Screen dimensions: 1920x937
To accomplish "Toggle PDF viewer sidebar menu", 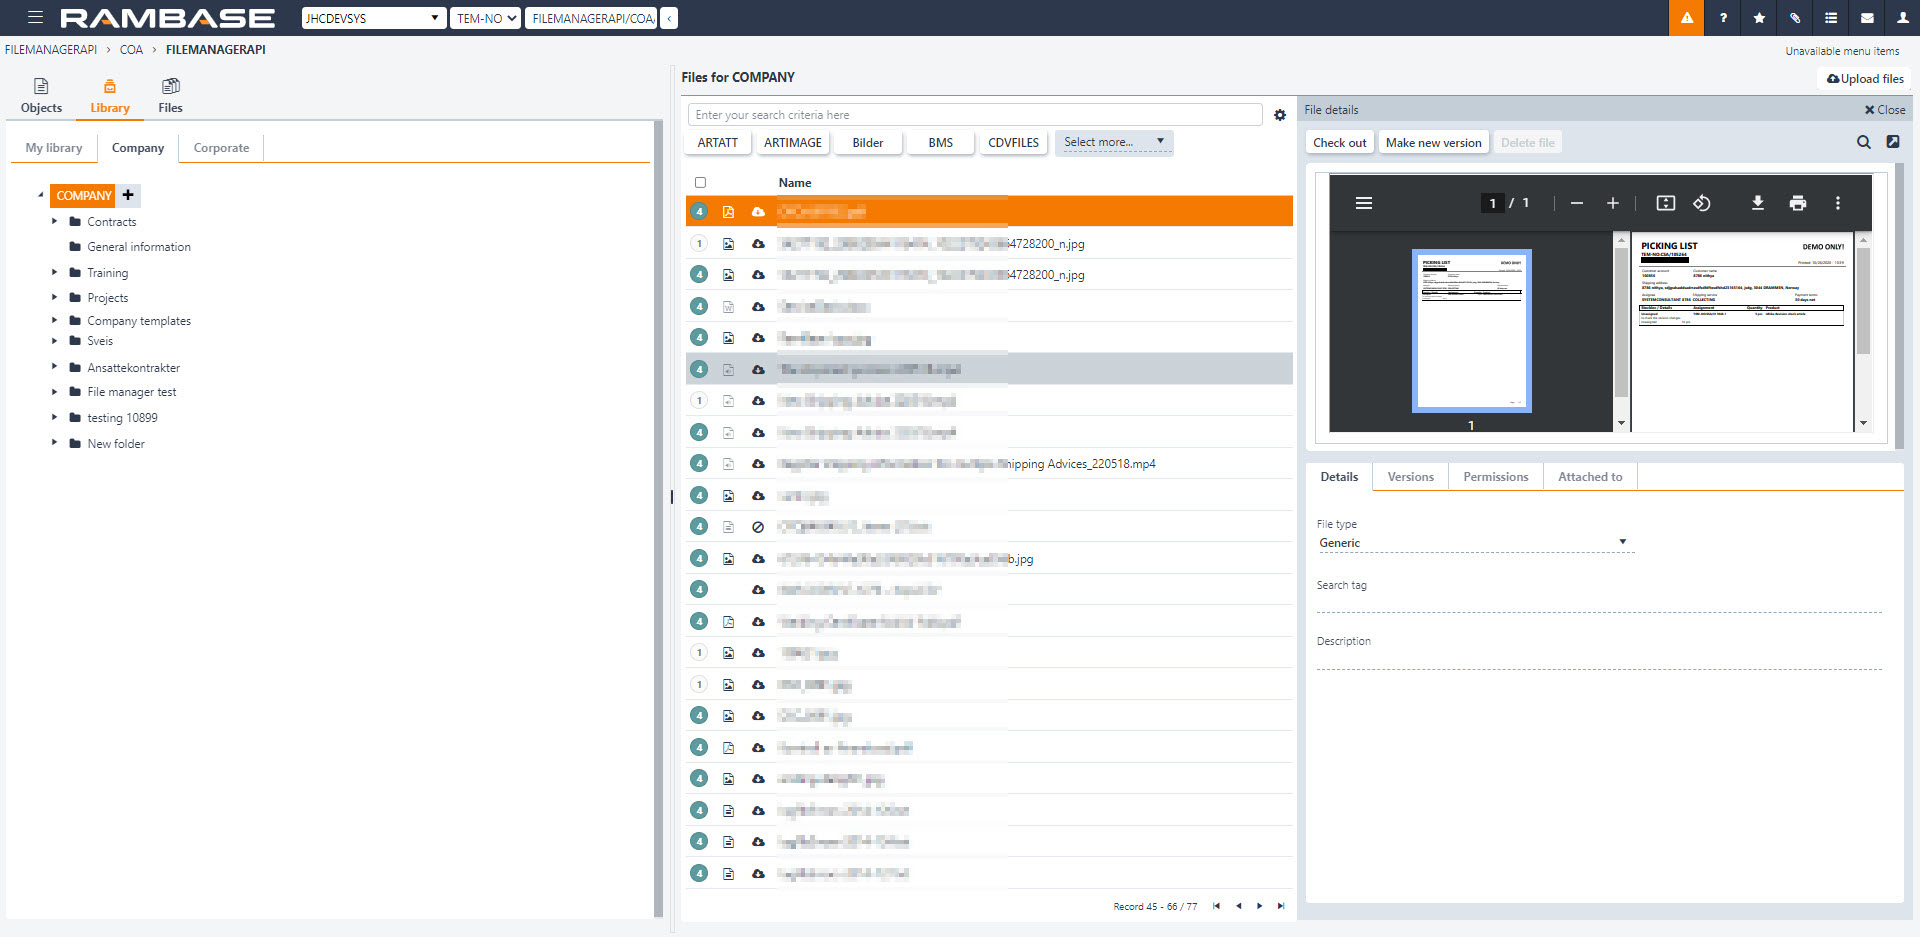I will pyautogui.click(x=1363, y=203).
